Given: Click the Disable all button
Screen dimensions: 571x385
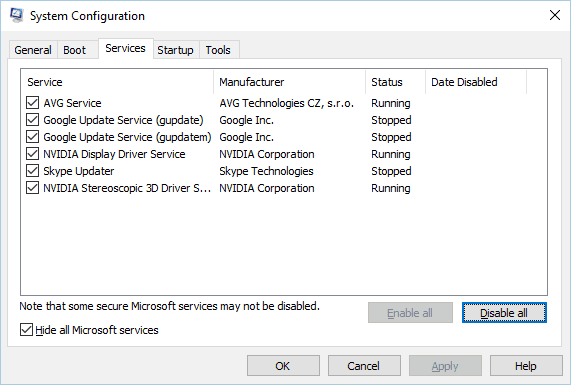Looking at the screenshot, I should (504, 313).
